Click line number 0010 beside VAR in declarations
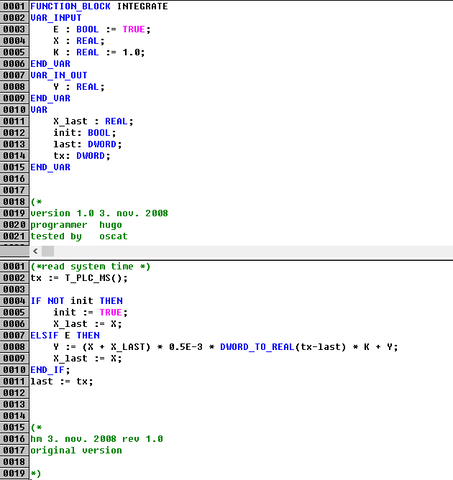This screenshot has height=480, width=453. tap(14, 110)
